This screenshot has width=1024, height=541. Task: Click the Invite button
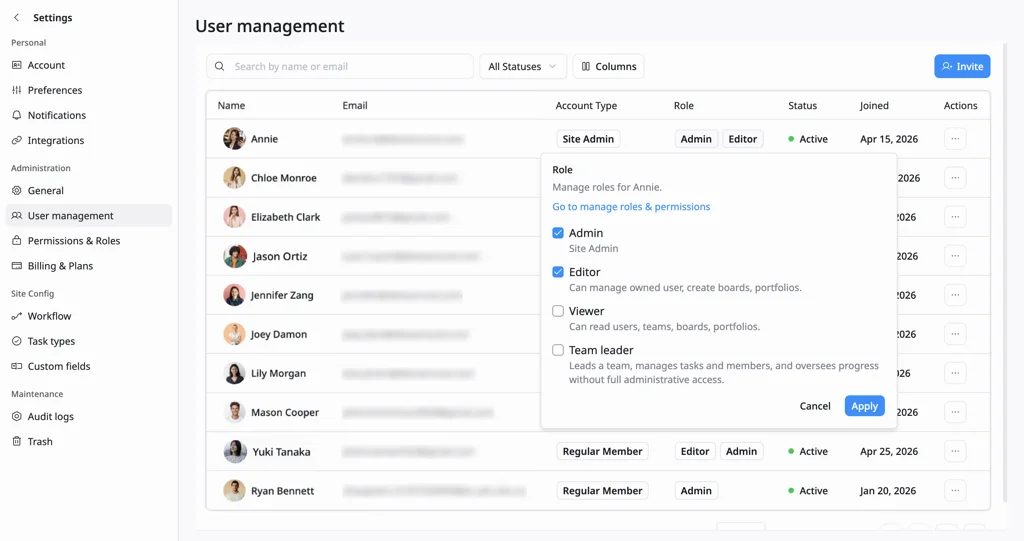coord(962,67)
